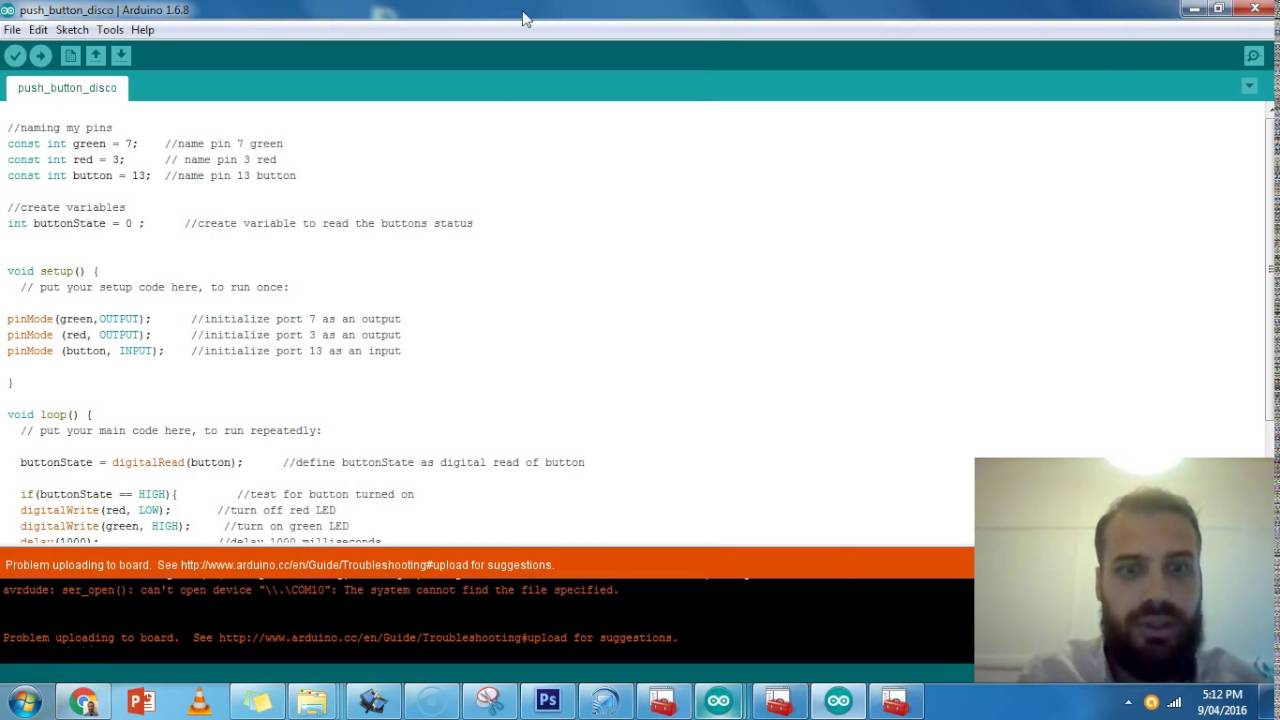Expand the tab options dropdown arrow

click(1249, 87)
